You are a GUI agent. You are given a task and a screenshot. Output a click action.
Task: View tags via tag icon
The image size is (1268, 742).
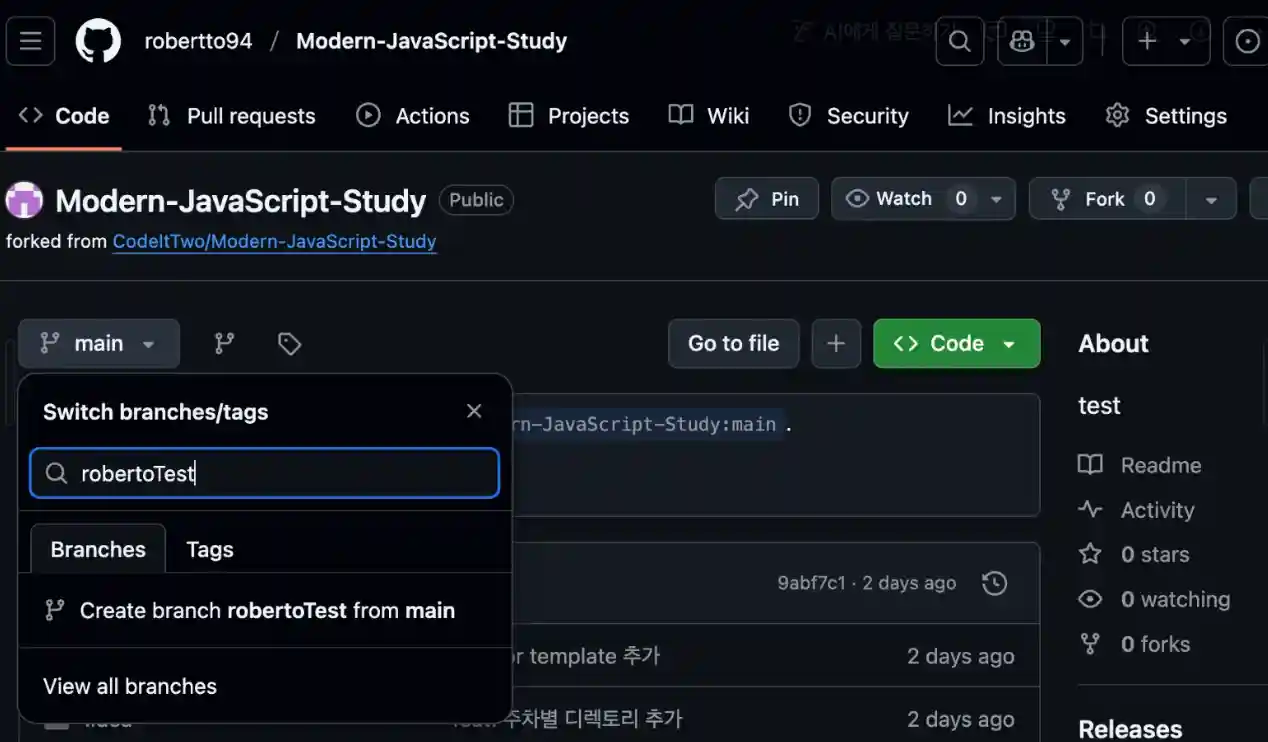click(x=289, y=344)
